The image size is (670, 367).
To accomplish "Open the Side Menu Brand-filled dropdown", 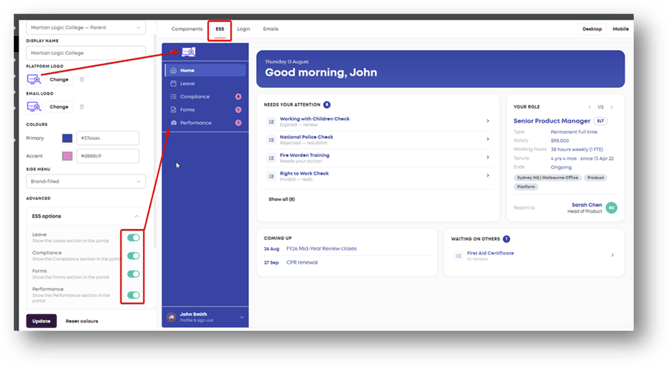I will [x=85, y=182].
